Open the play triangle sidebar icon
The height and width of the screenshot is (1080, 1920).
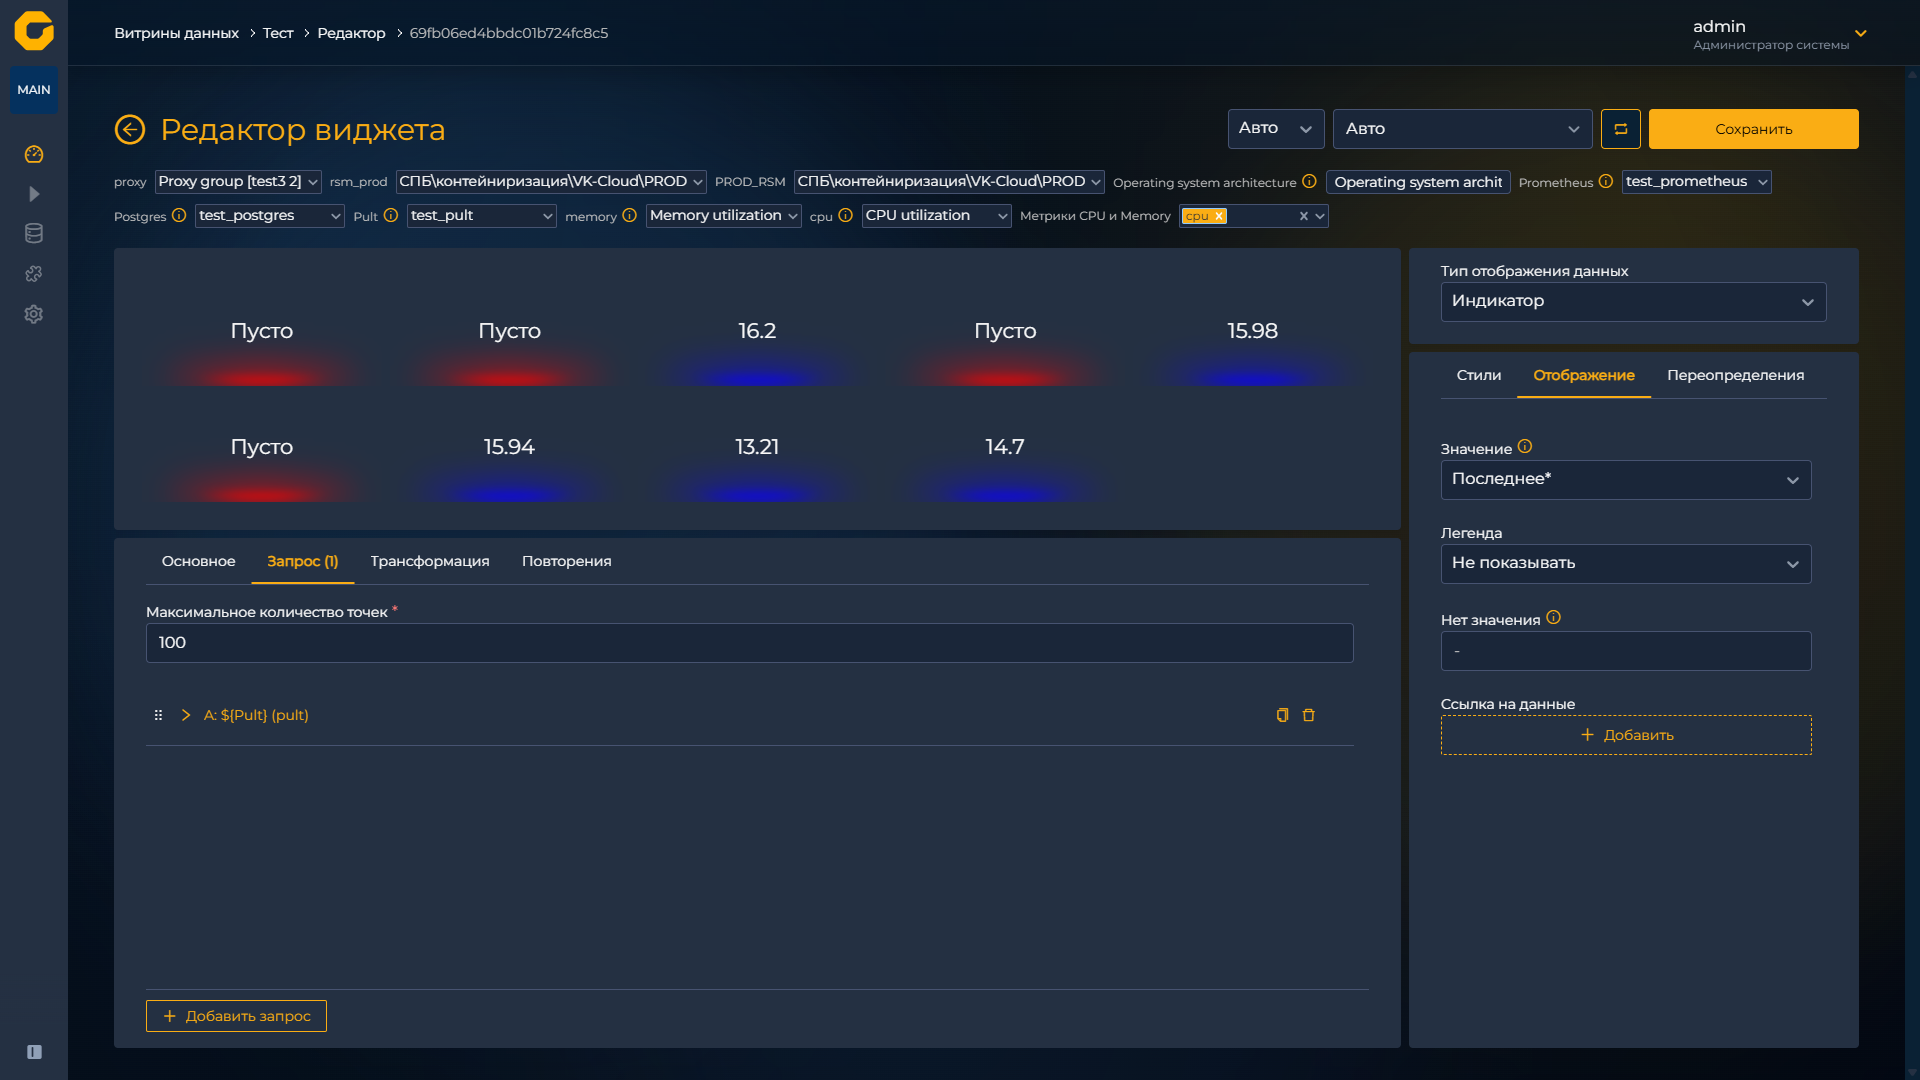point(34,194)
